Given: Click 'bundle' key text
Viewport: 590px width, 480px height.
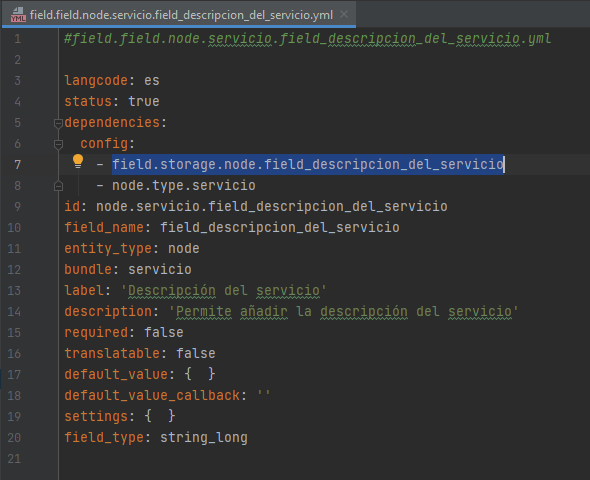Looking at the screenshot, I should (88, 270).
